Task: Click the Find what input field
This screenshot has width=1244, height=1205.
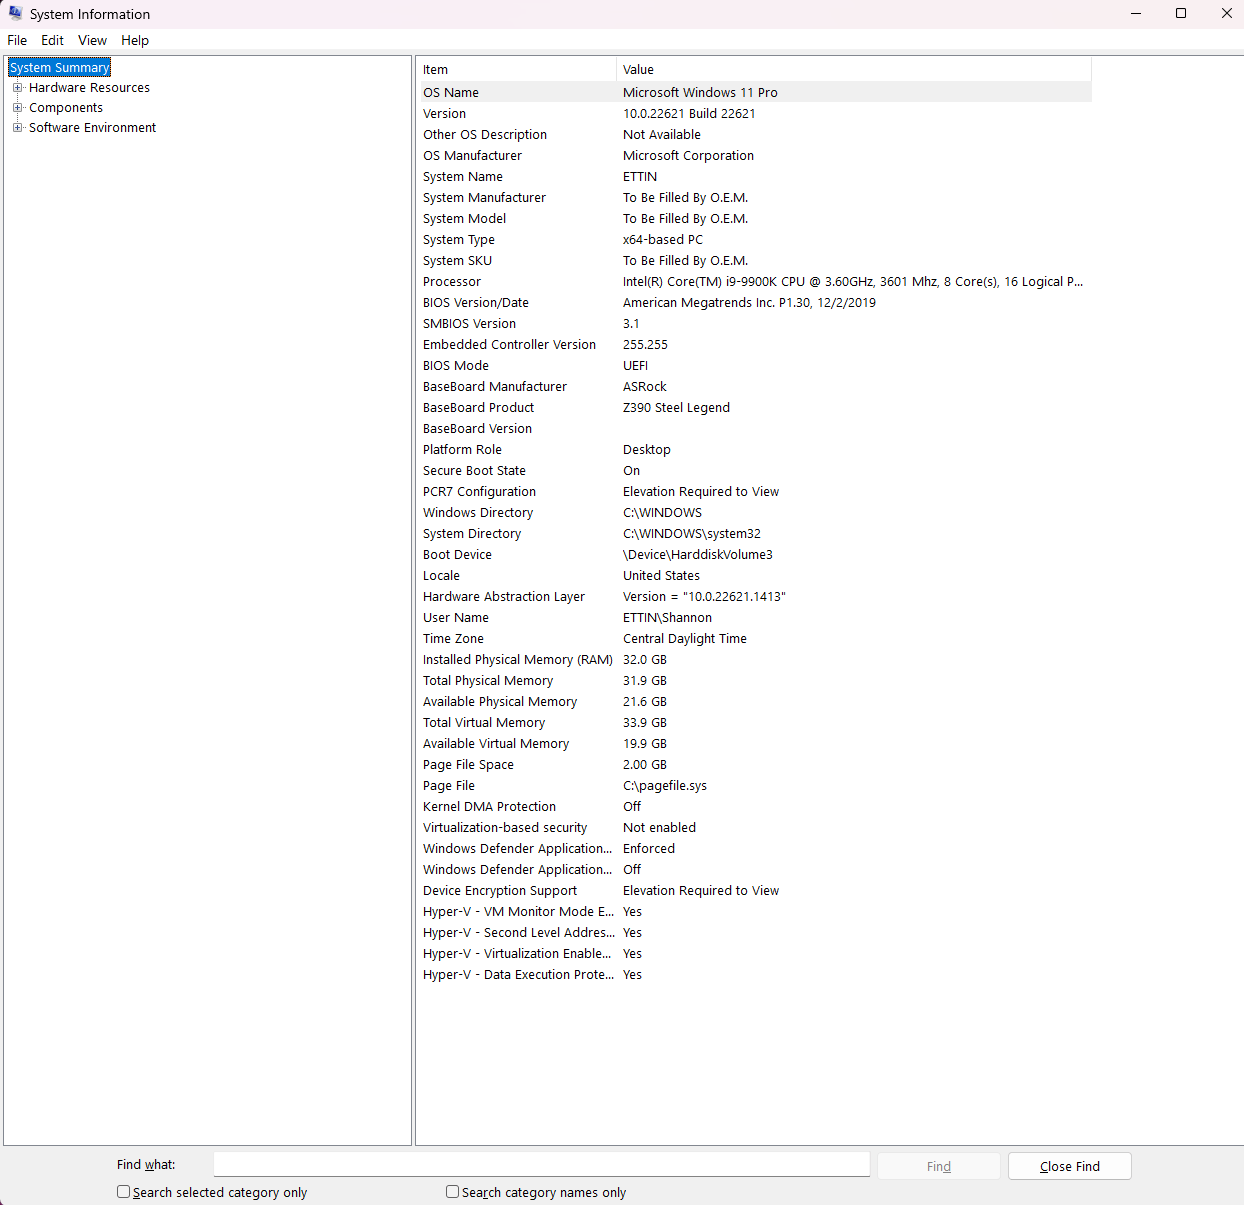Action: 541,1164
